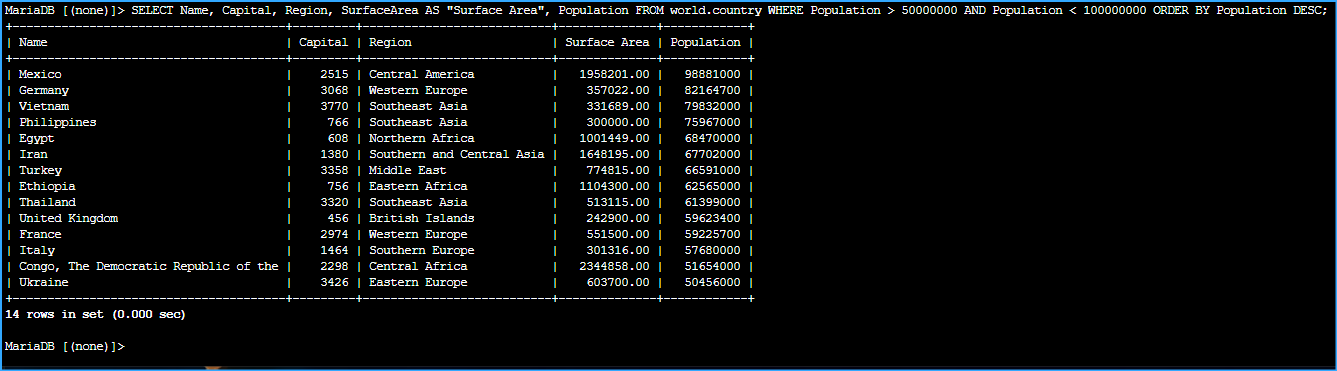The image size is (1337, 371).
Task: Click capital value 766
Action: [x=338, y=123]
